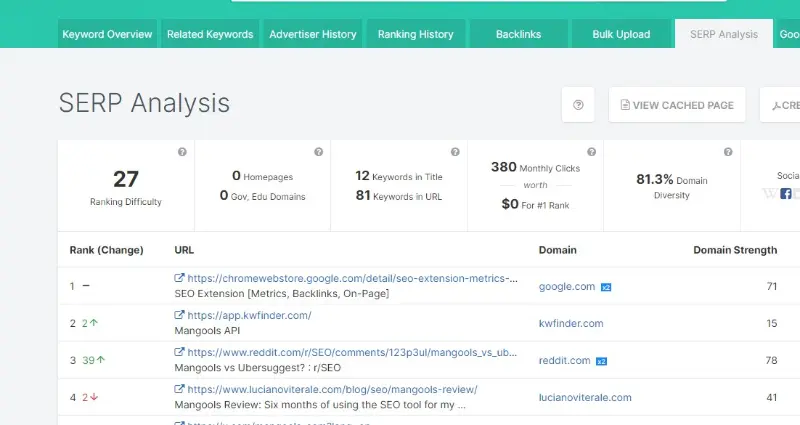Click the Domain Strength column header

pyautogui.click(x=735, y=250)
